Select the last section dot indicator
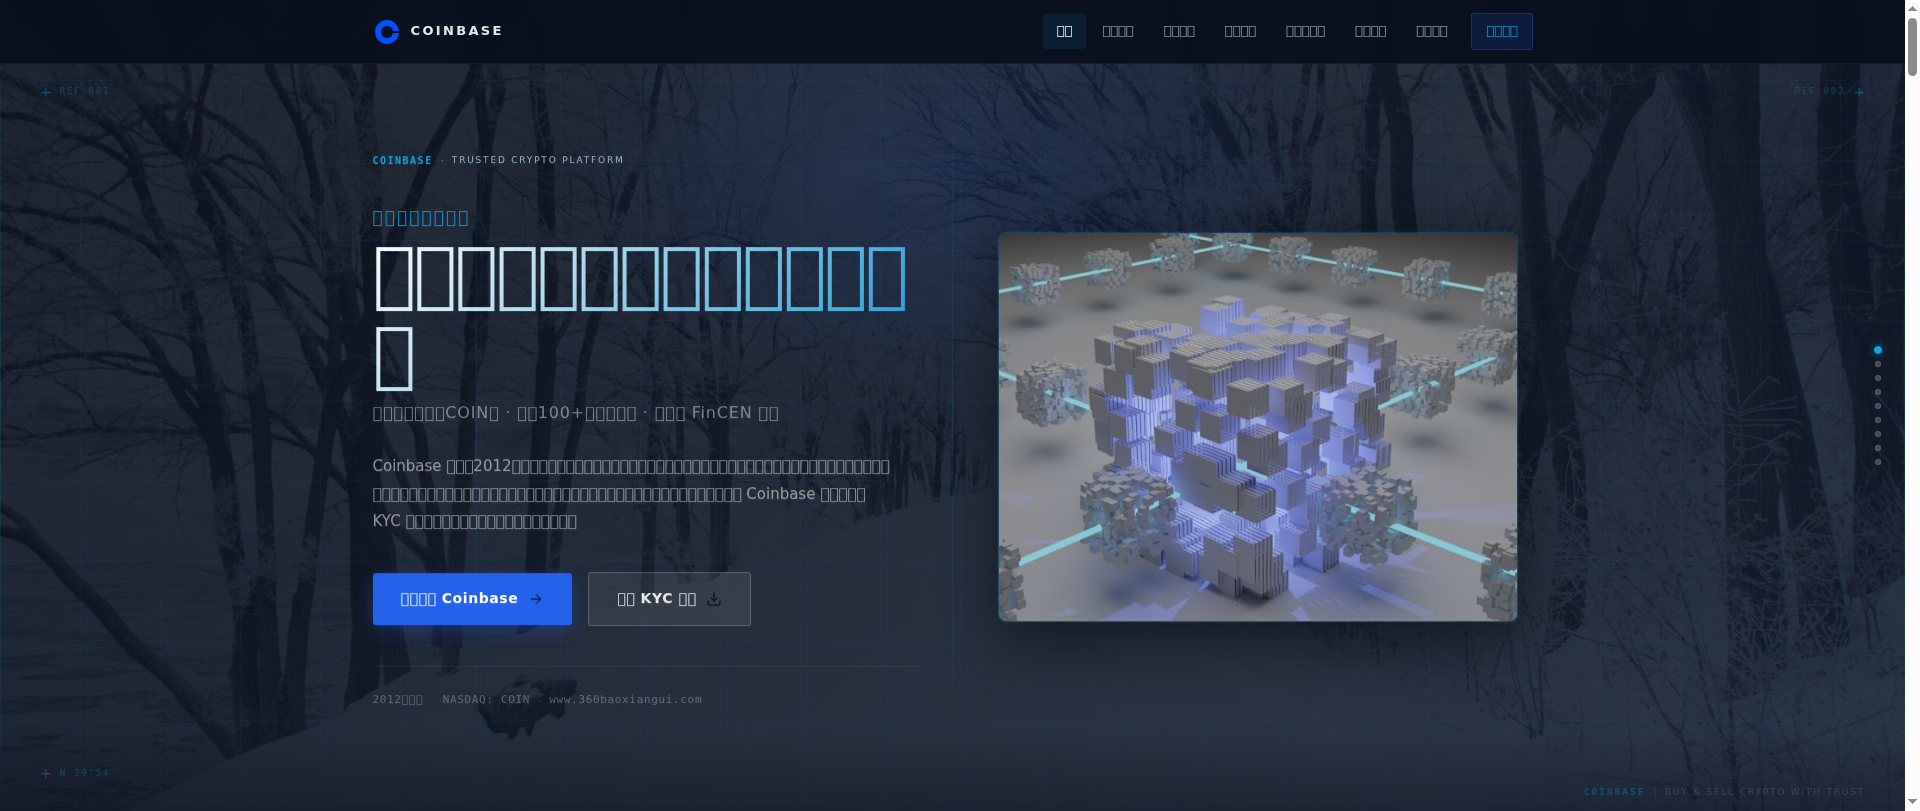The height and width of the screenshot is (811, 1920). [x=1878, y=462]
